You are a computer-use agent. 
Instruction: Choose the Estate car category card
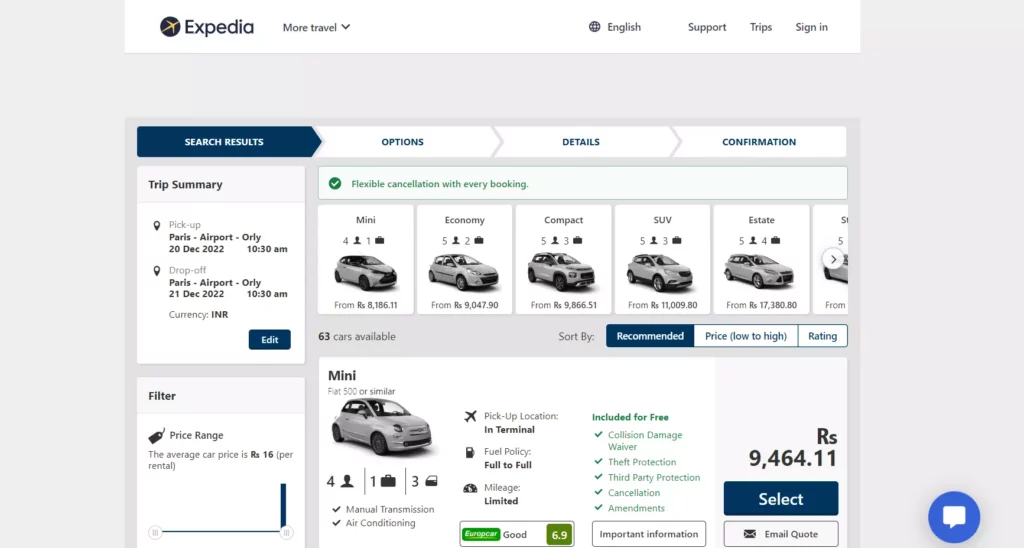(x=761, y=259)
